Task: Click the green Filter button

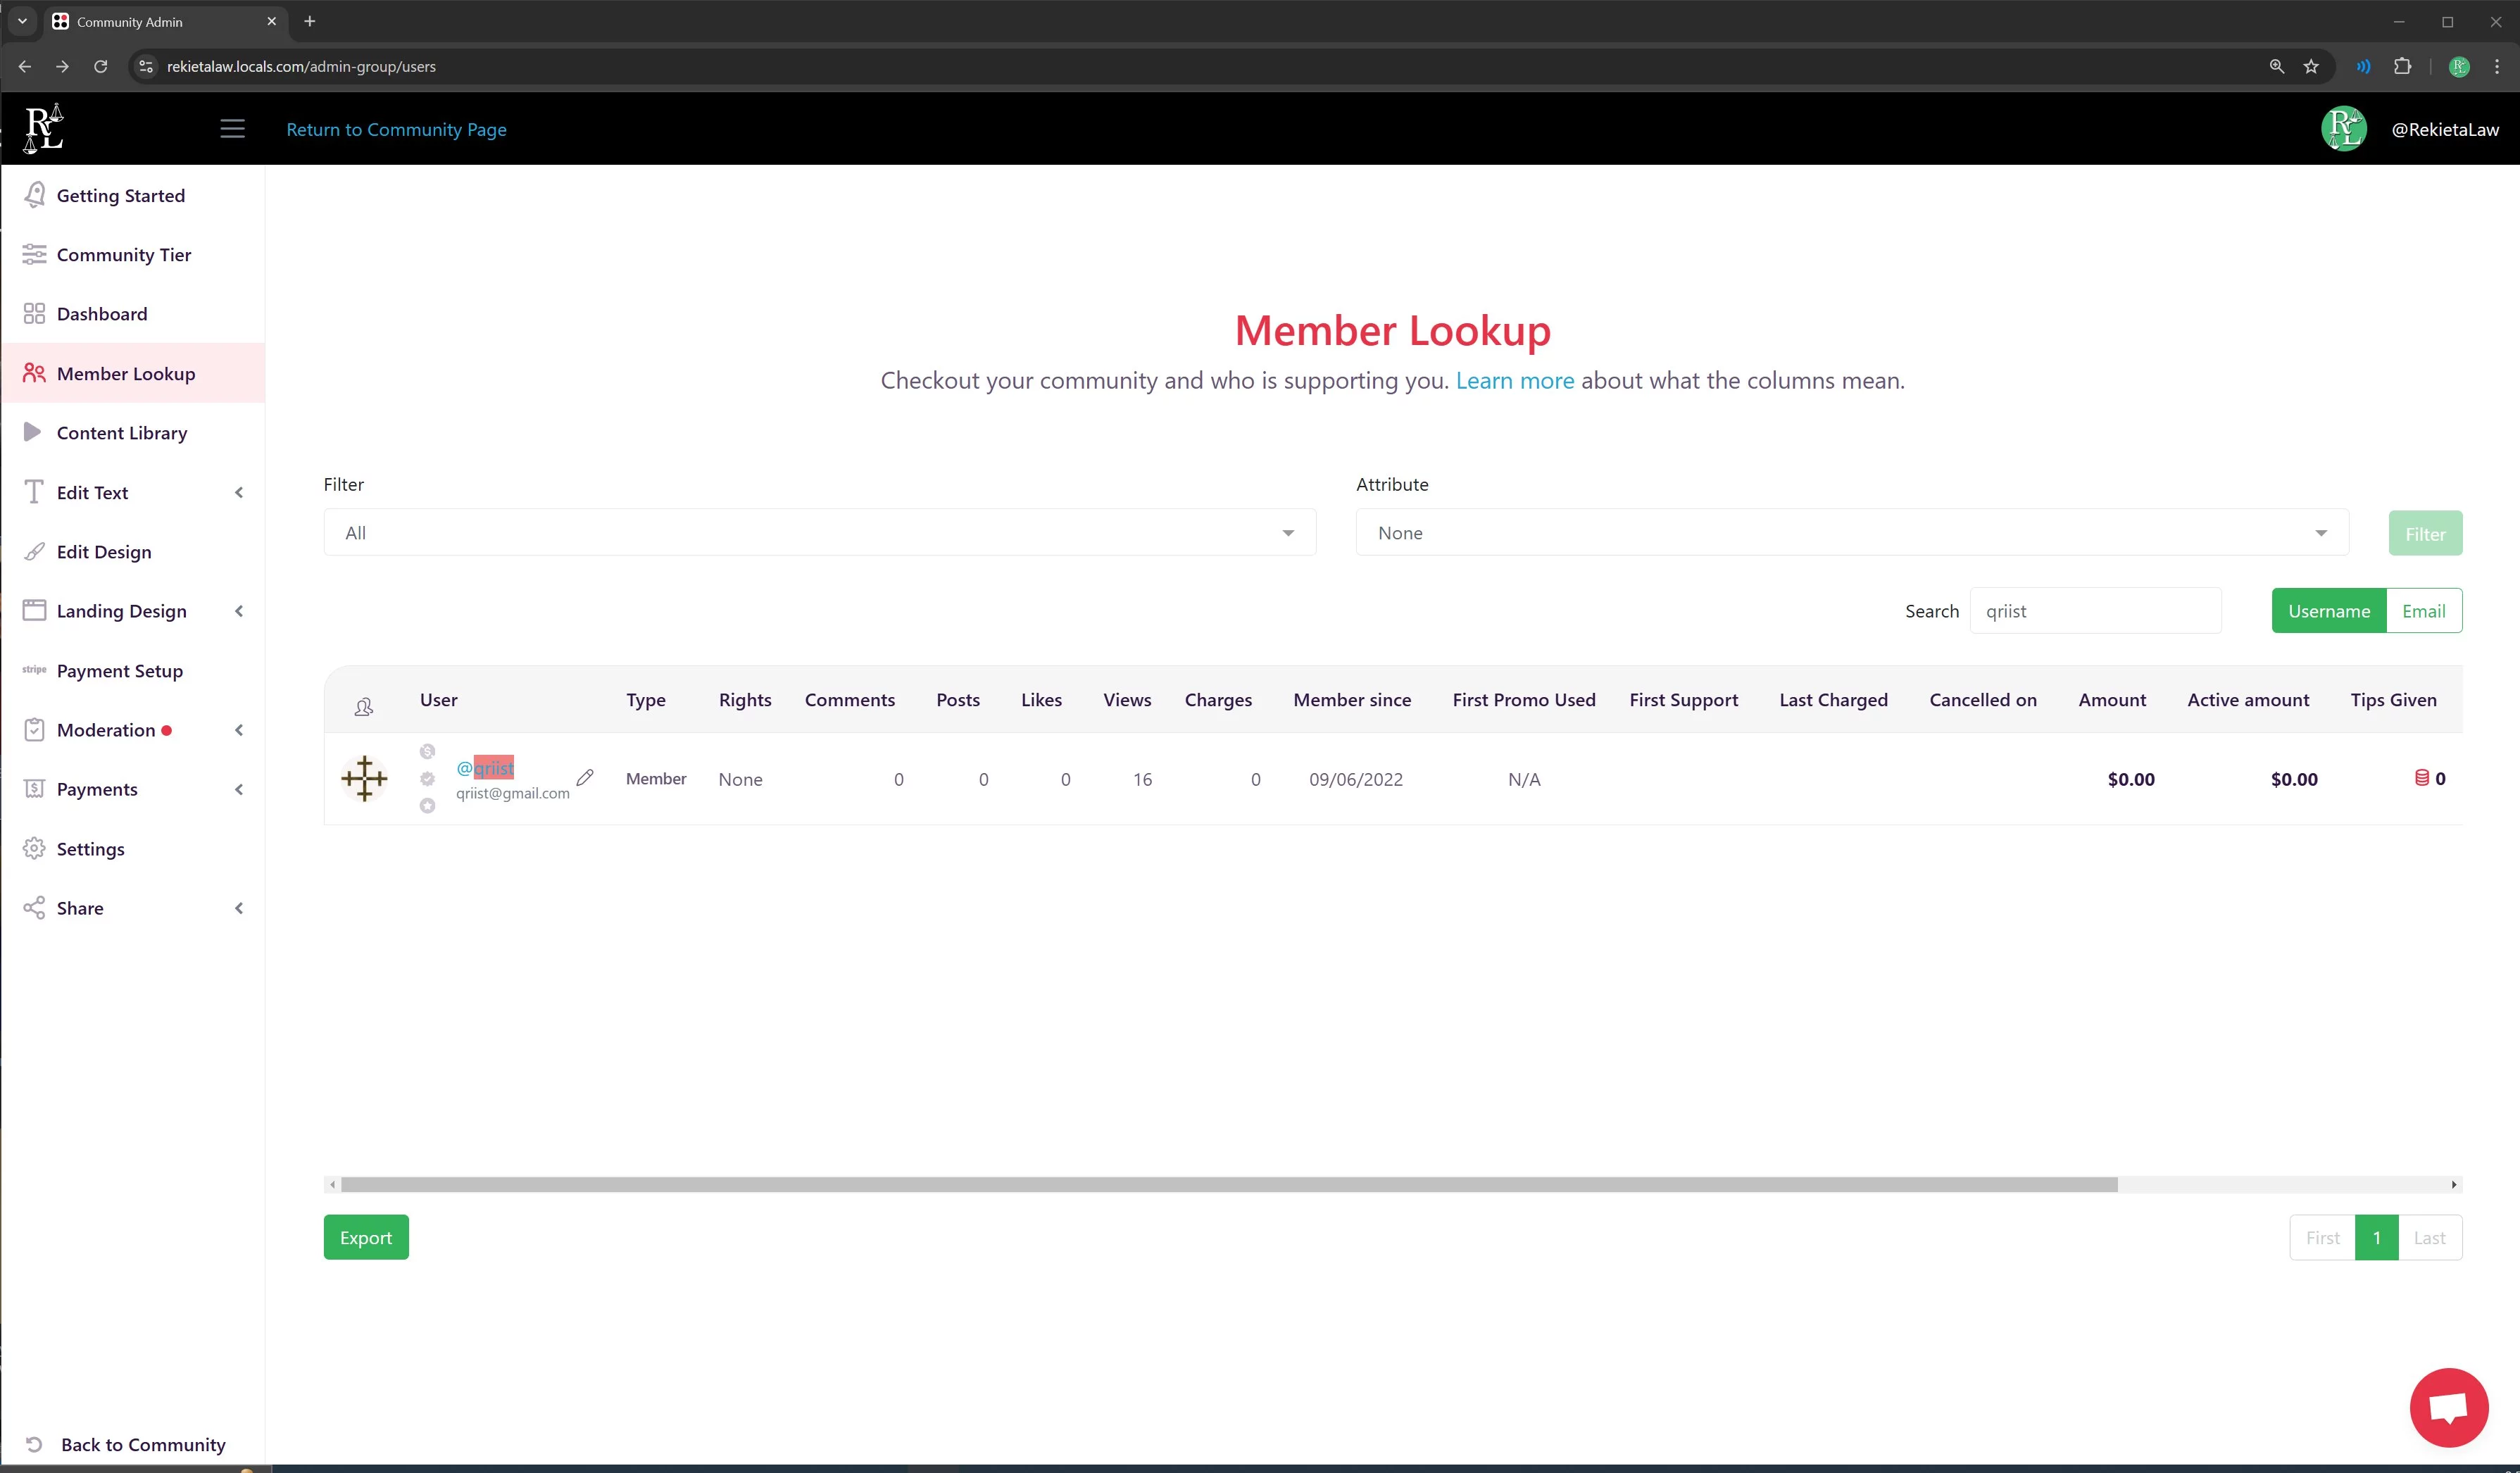Action: pos(2425,533)
